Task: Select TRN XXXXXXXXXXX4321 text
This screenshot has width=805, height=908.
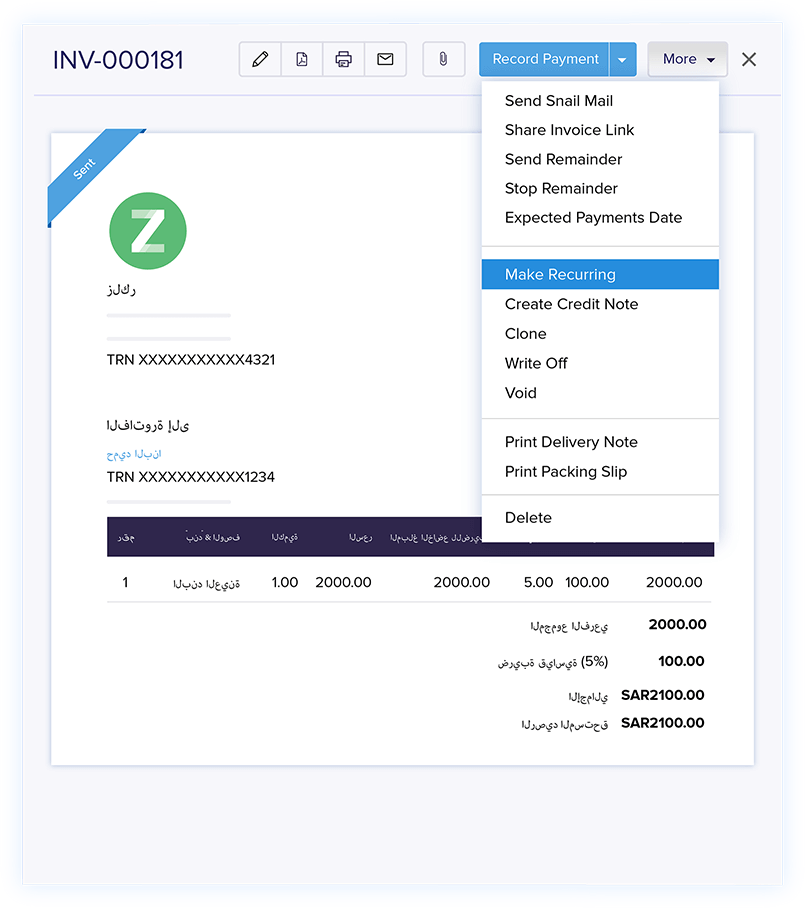Action: pos(191,360)
